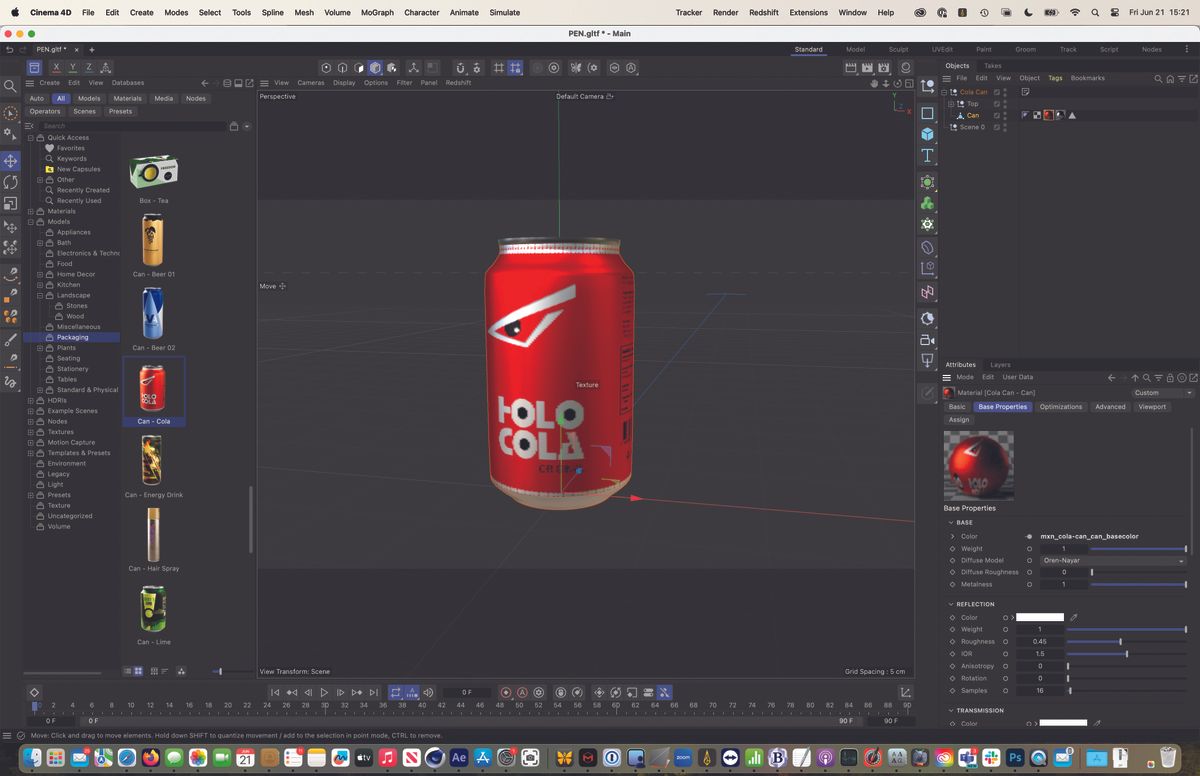This screenshot has width=1200, height=776.
Task: Click the highlighted Snapping icon in top toolbar
Action: [515, 68]
